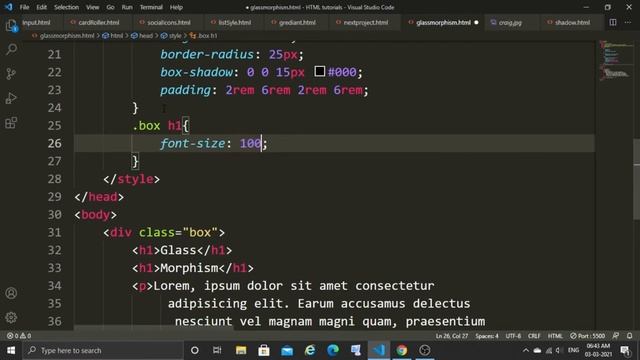Open Cortana circle on taskbar
This screenshot has width=640, height=360.
point(195,350)
